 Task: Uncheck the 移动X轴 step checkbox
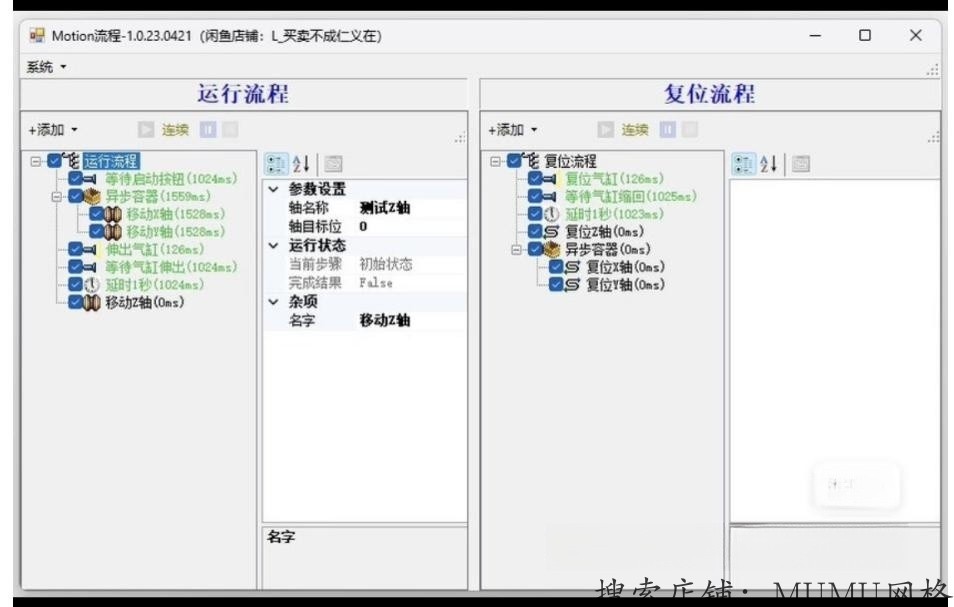(x=97, y=214)
